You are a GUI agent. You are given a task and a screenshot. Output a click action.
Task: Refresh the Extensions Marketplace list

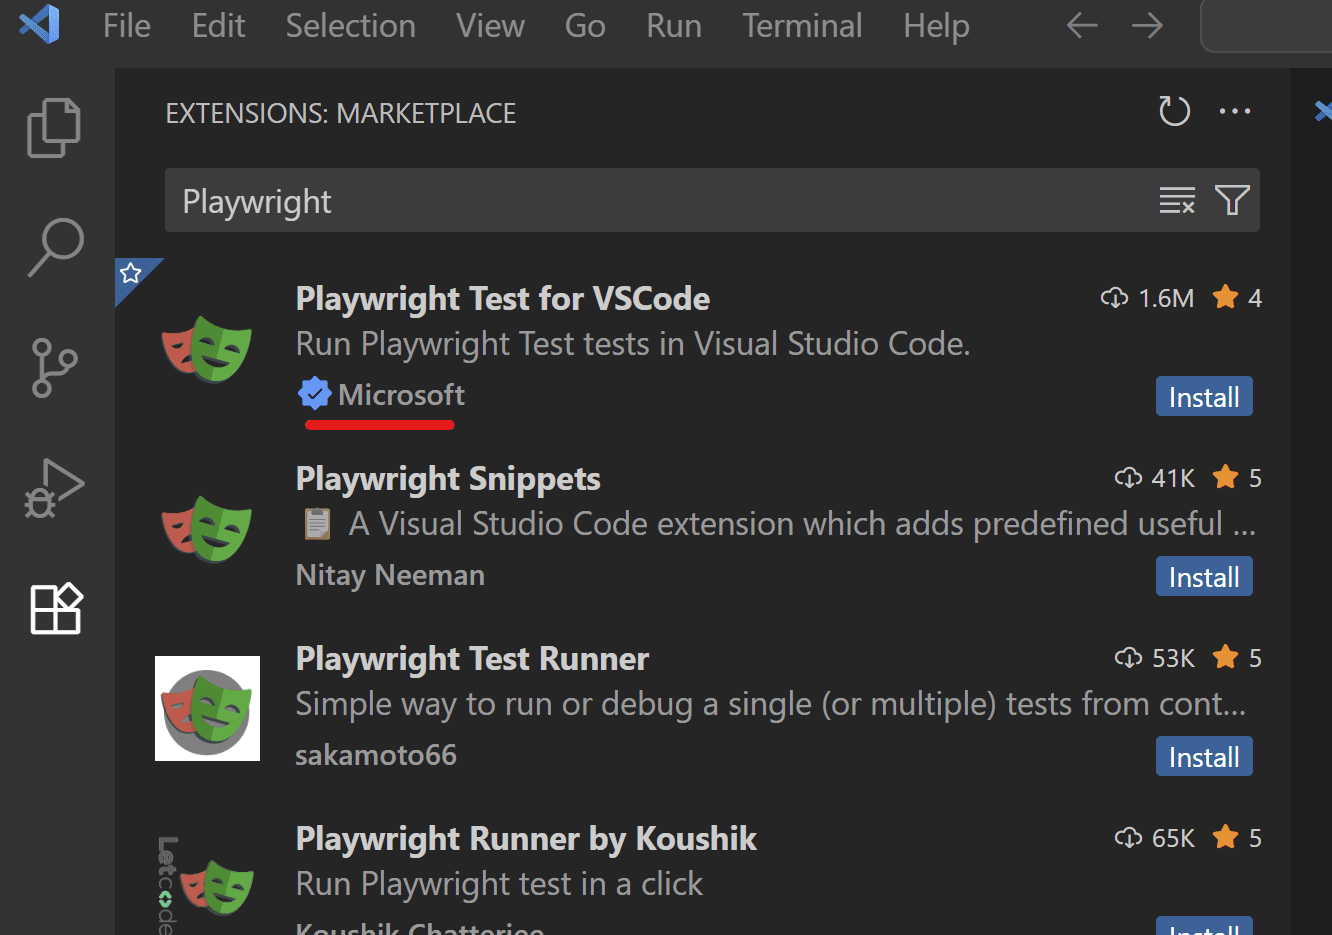(1174, 111)
